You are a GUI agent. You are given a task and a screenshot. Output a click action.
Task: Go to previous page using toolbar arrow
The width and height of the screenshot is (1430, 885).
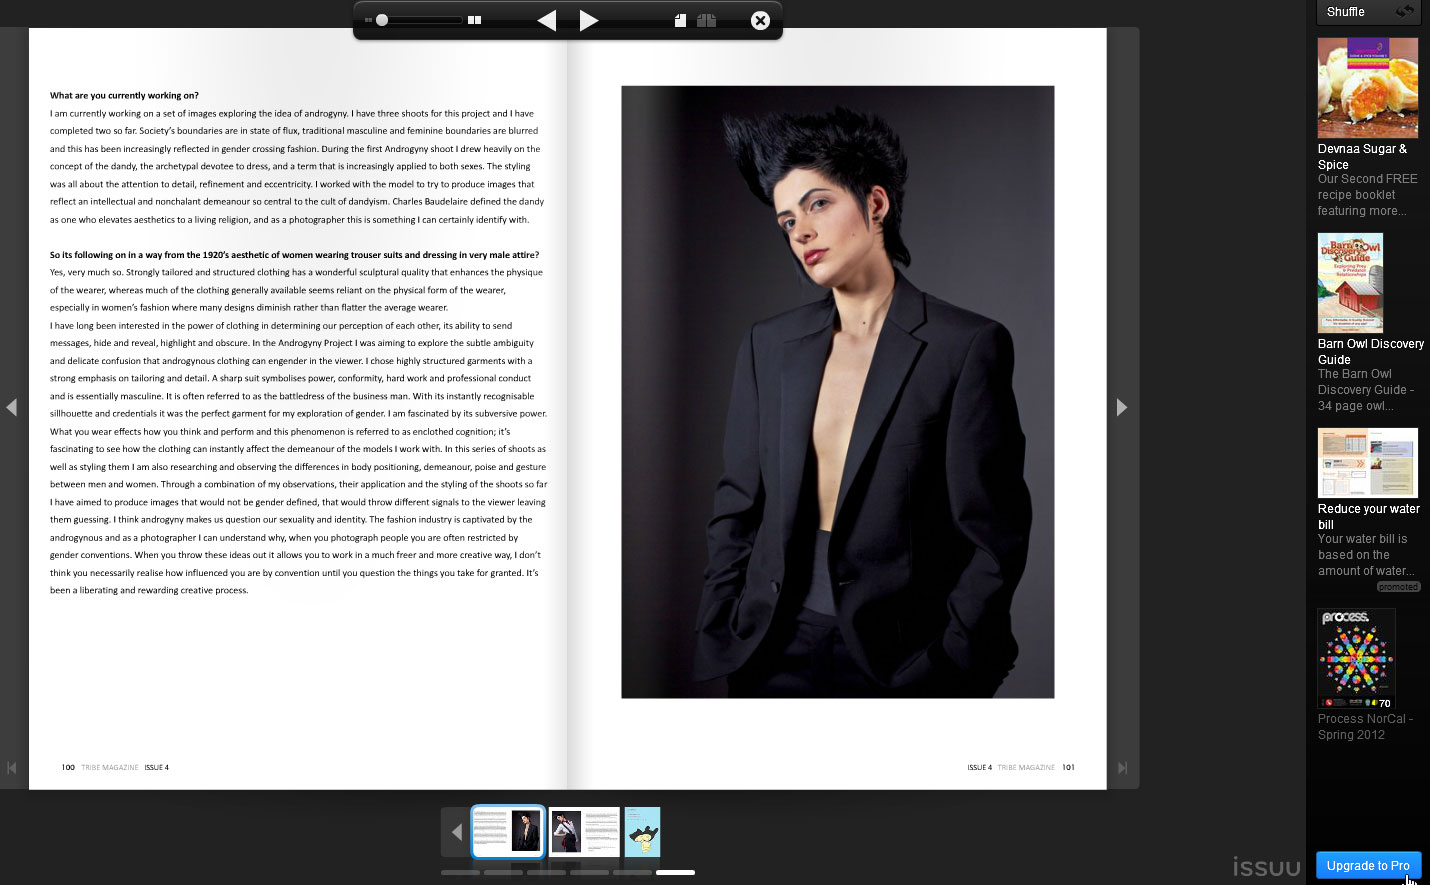tap(547, 20)
